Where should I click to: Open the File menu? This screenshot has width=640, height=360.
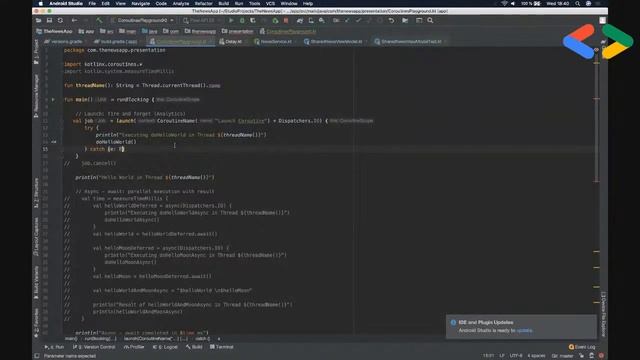click(92, 3)
